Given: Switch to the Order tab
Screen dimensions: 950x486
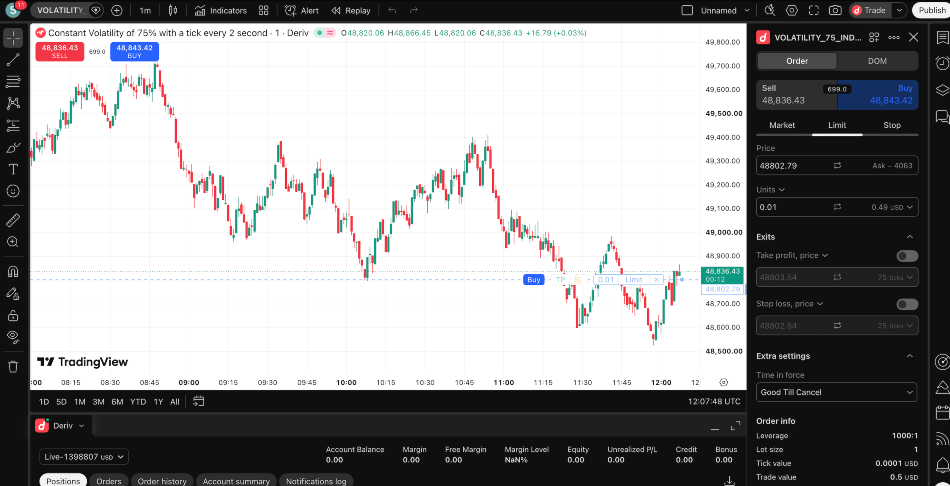Looking at the screenshot, I should point(797,61).
